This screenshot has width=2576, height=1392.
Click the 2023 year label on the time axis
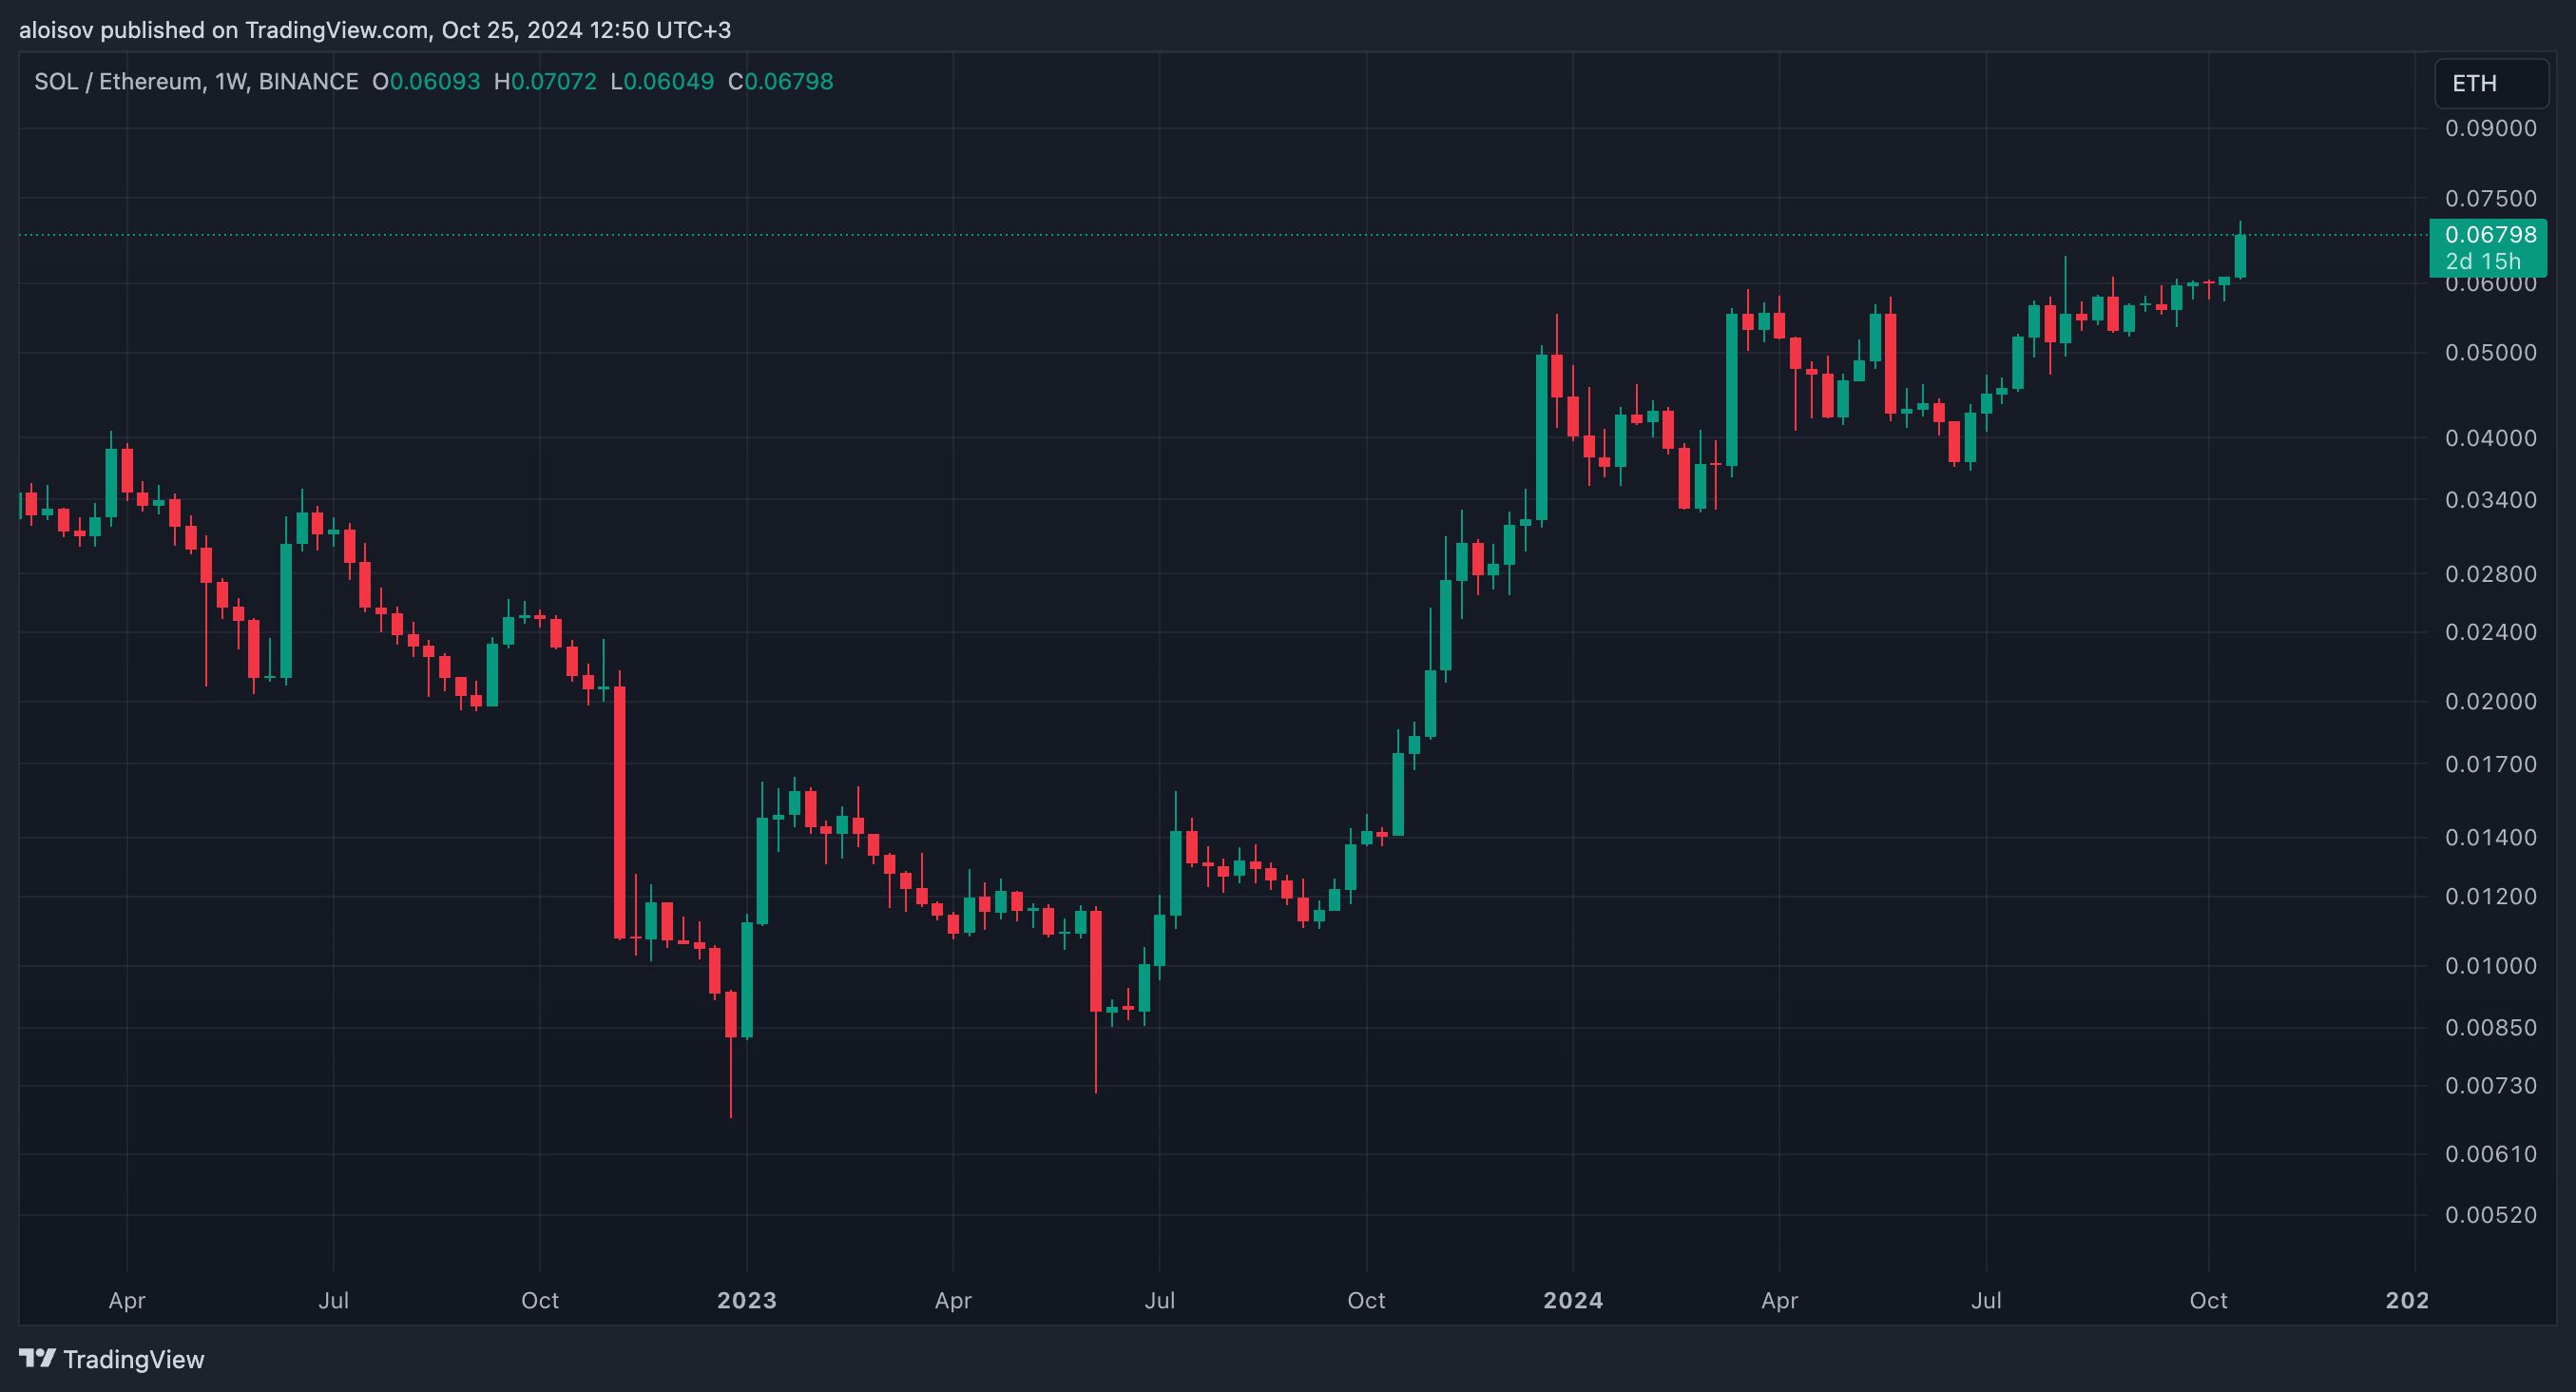(746, 1300)
